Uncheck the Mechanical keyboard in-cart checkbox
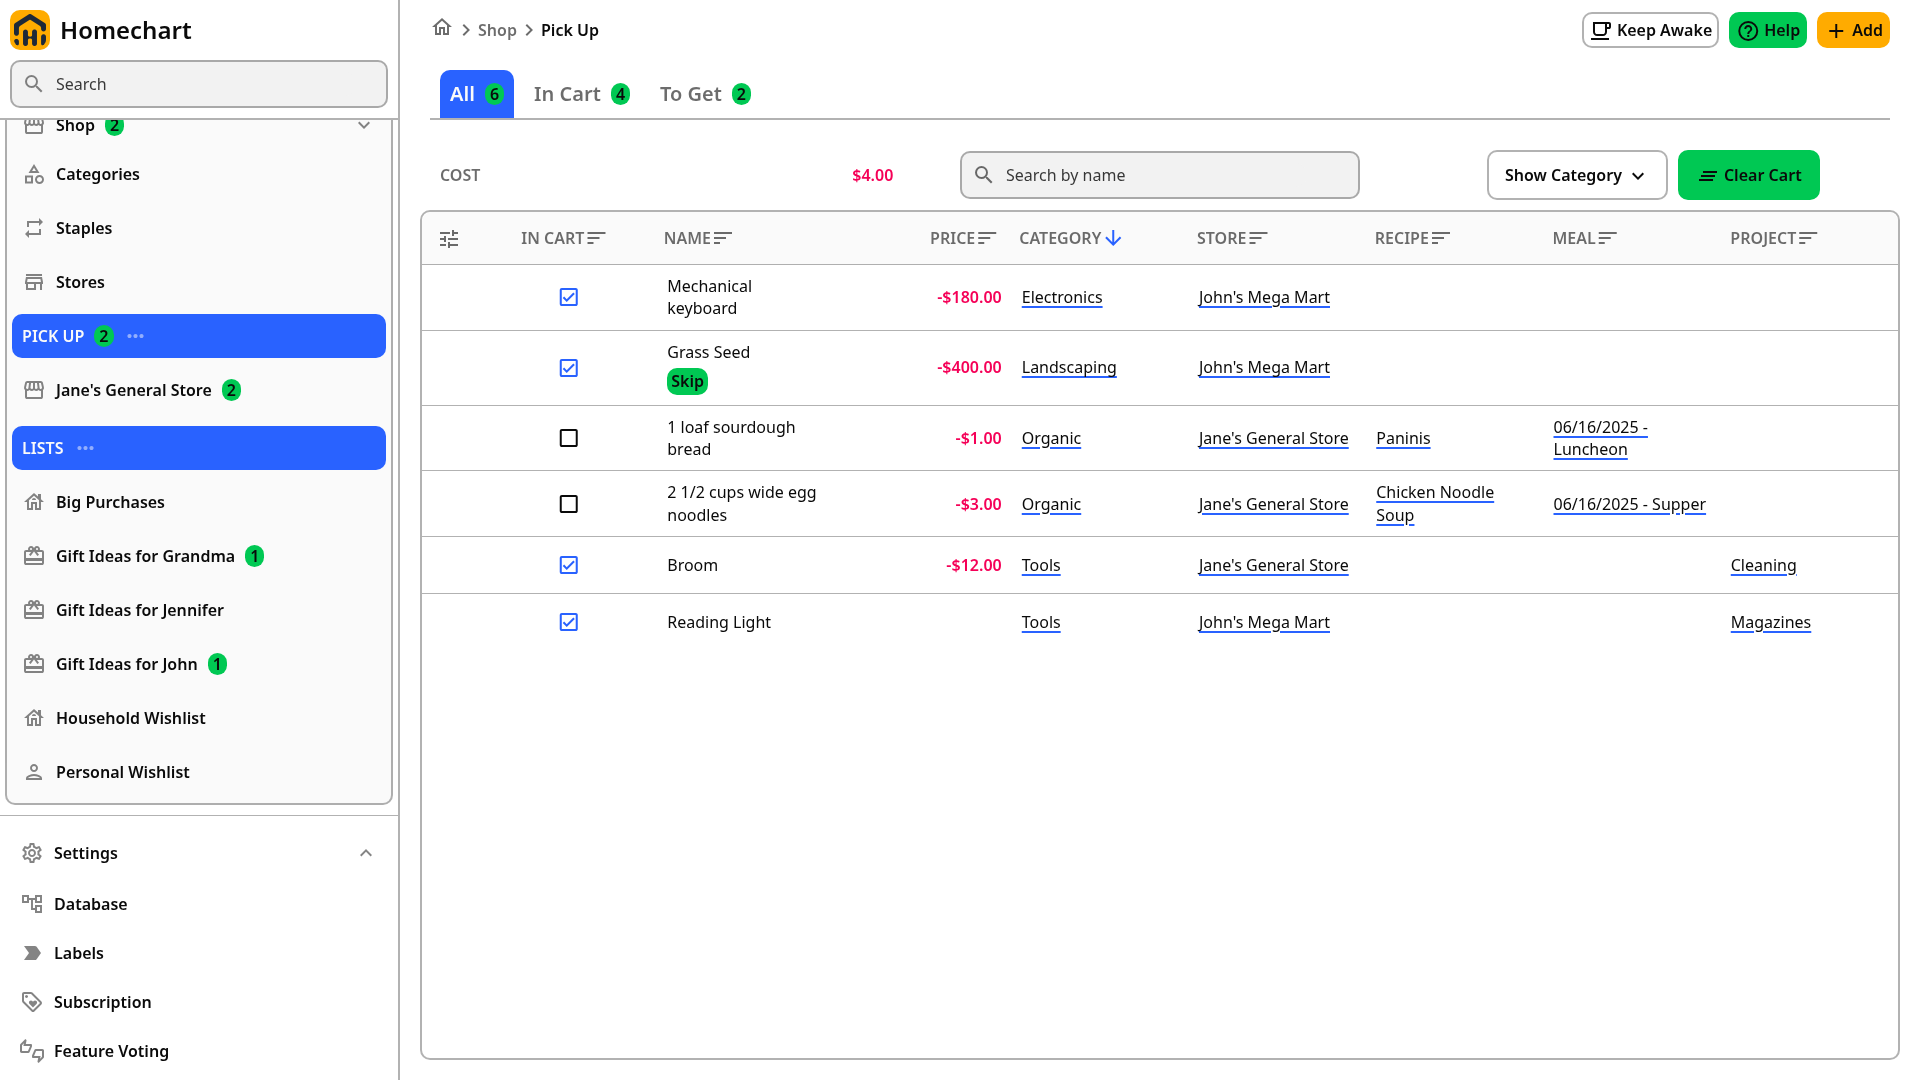The image size is (1920, 1080). [x=569, y=297]
